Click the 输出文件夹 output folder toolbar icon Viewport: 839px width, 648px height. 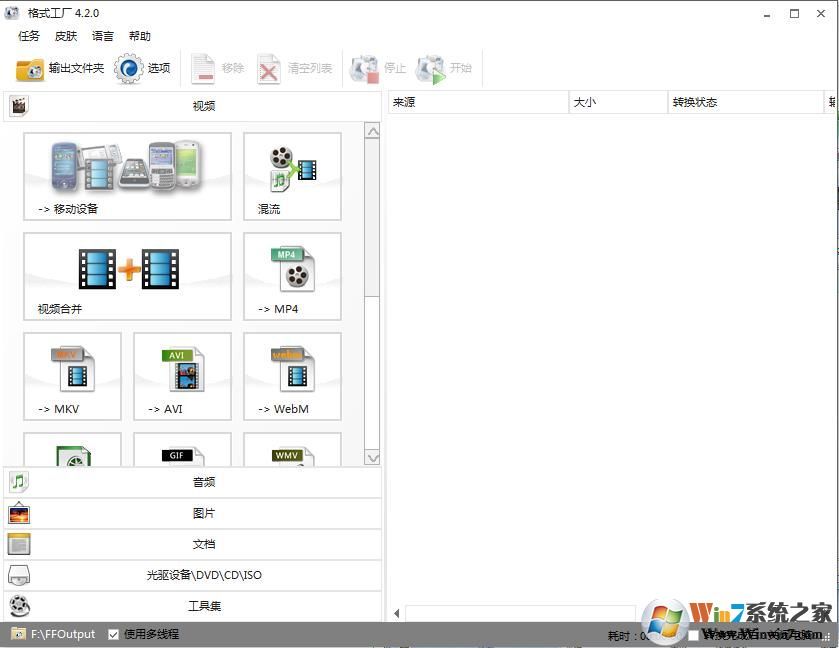click(31, 69)
